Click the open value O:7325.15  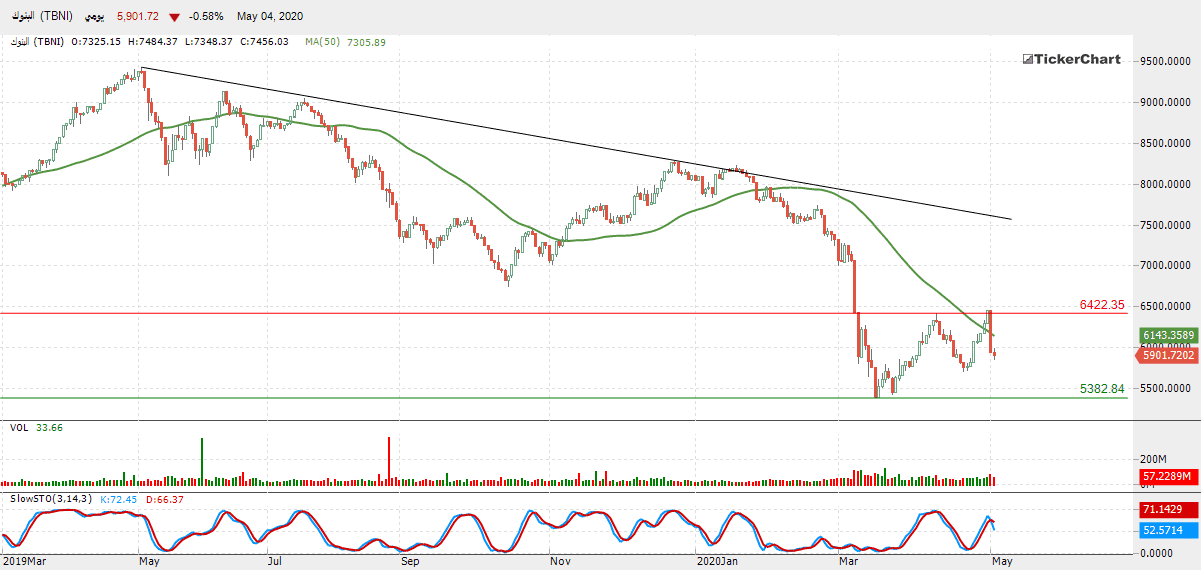[96, 41]
